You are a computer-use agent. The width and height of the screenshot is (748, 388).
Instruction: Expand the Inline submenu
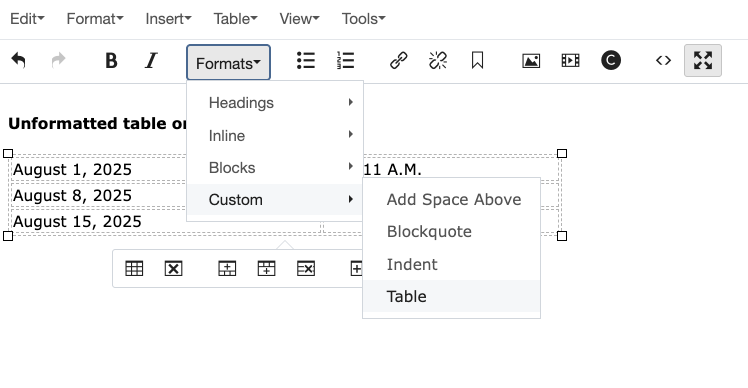[275, 136]
